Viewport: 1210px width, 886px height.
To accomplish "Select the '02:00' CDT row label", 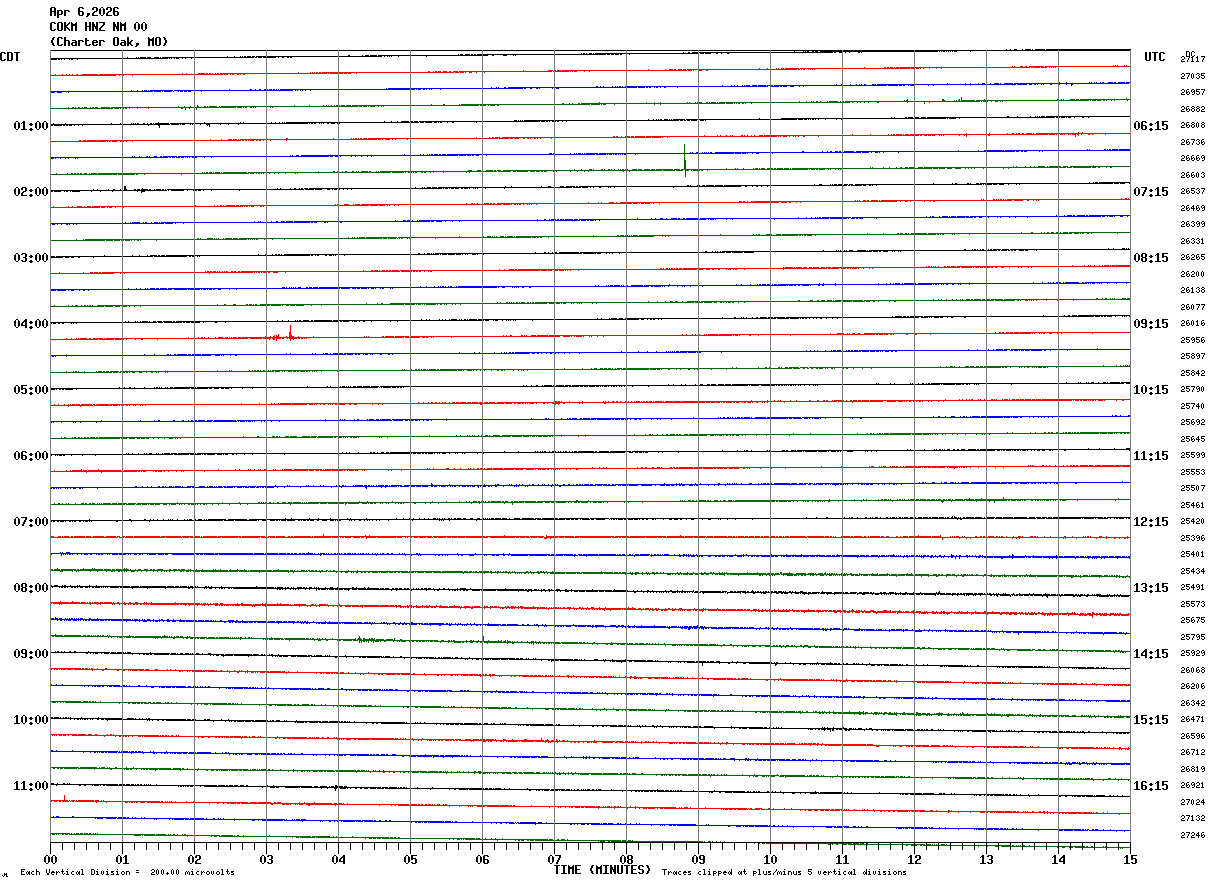I will click(31, 192).
